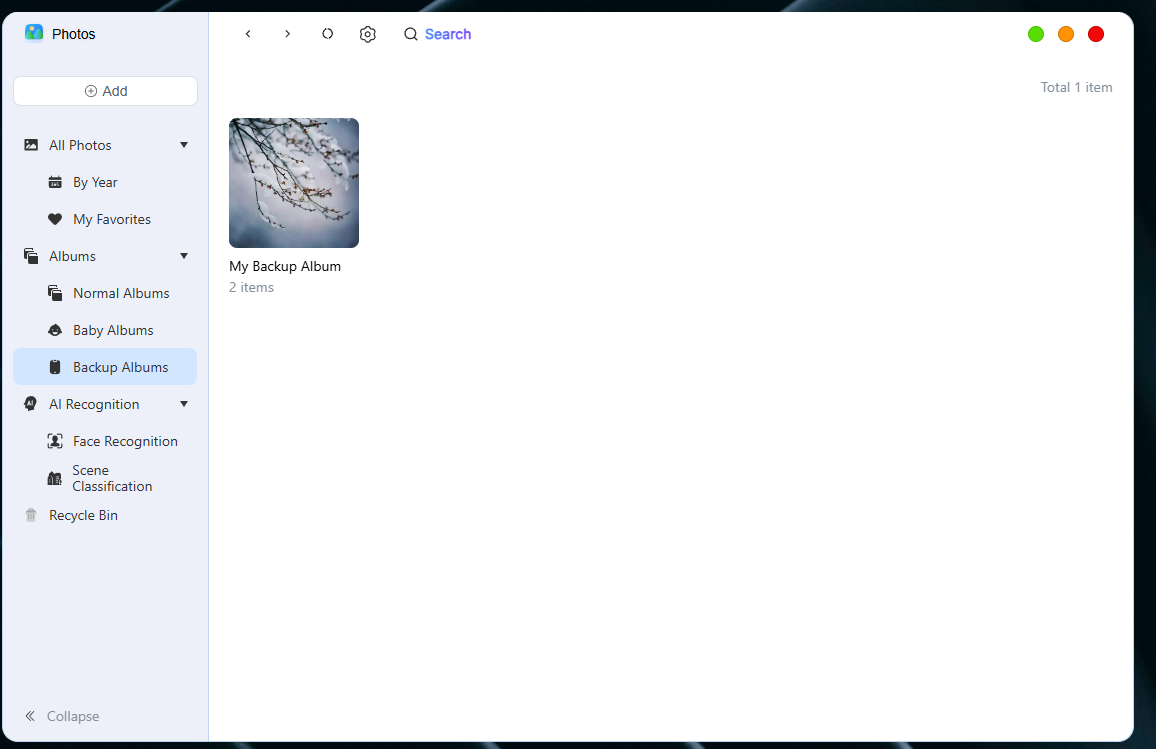Click the "2 items" count text
This screenshot has height=749, width=1156.
click(x=251, y=288)
